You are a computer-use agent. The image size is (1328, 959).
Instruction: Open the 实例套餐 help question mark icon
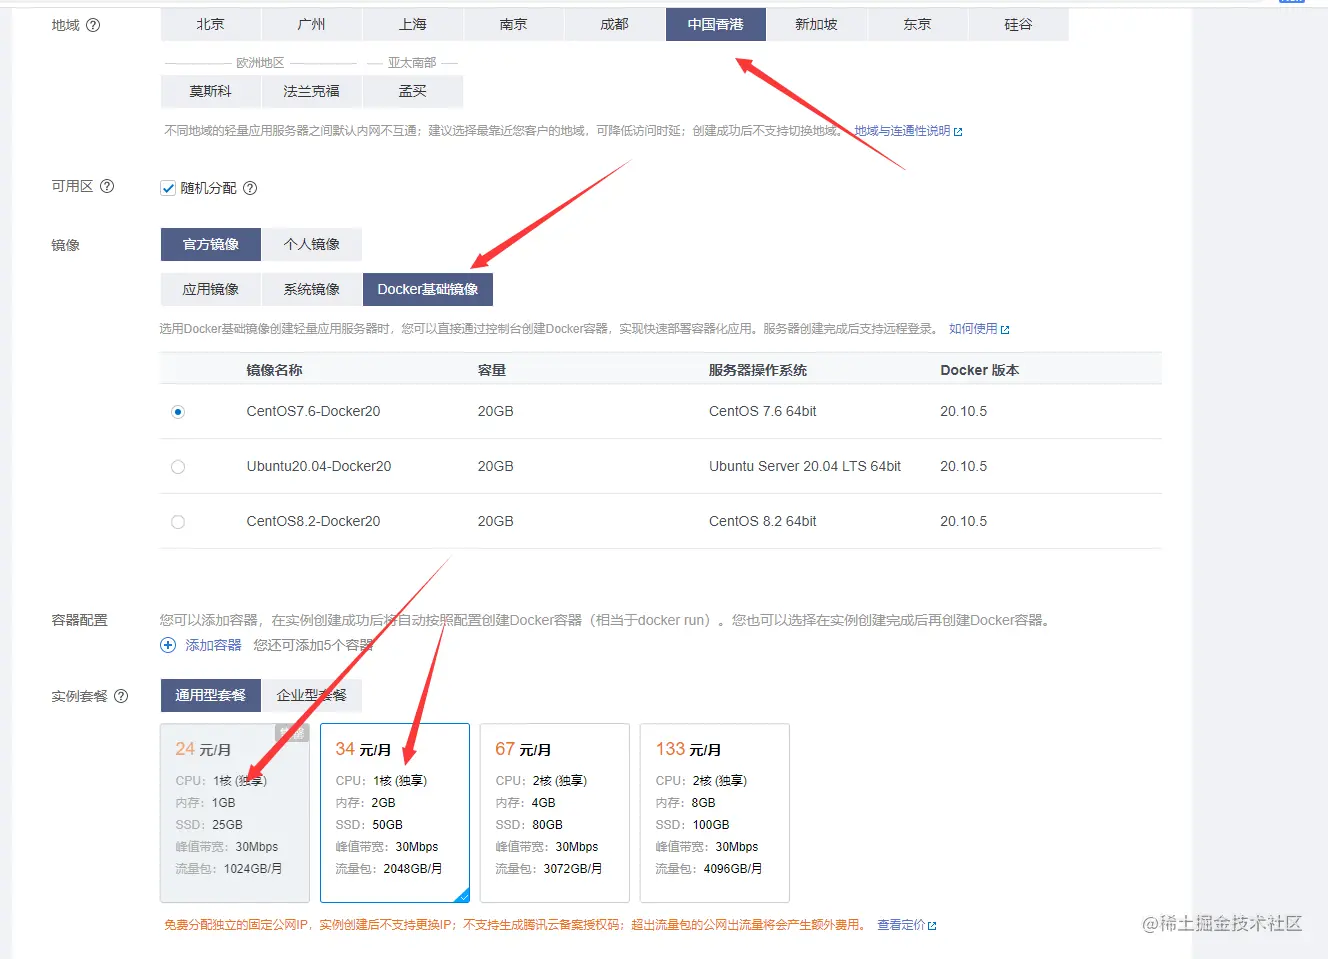pos(122,696)
